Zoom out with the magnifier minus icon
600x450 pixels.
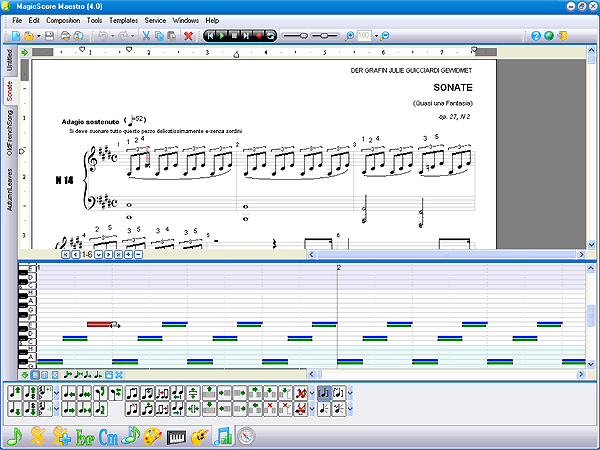(x=384, y=36)
